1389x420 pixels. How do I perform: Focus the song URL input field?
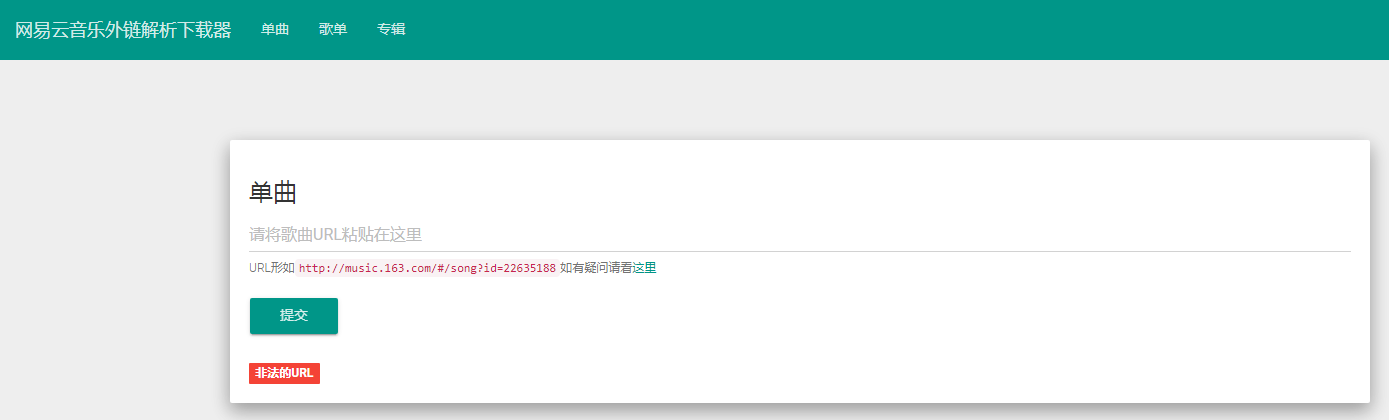point(800,235)
